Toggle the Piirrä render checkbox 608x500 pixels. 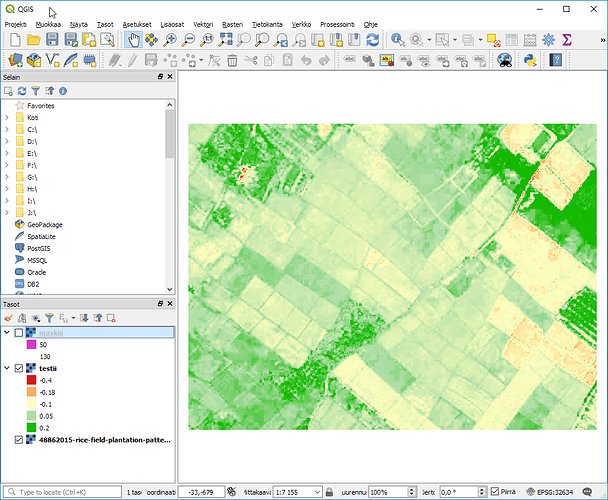click(495, 491)
